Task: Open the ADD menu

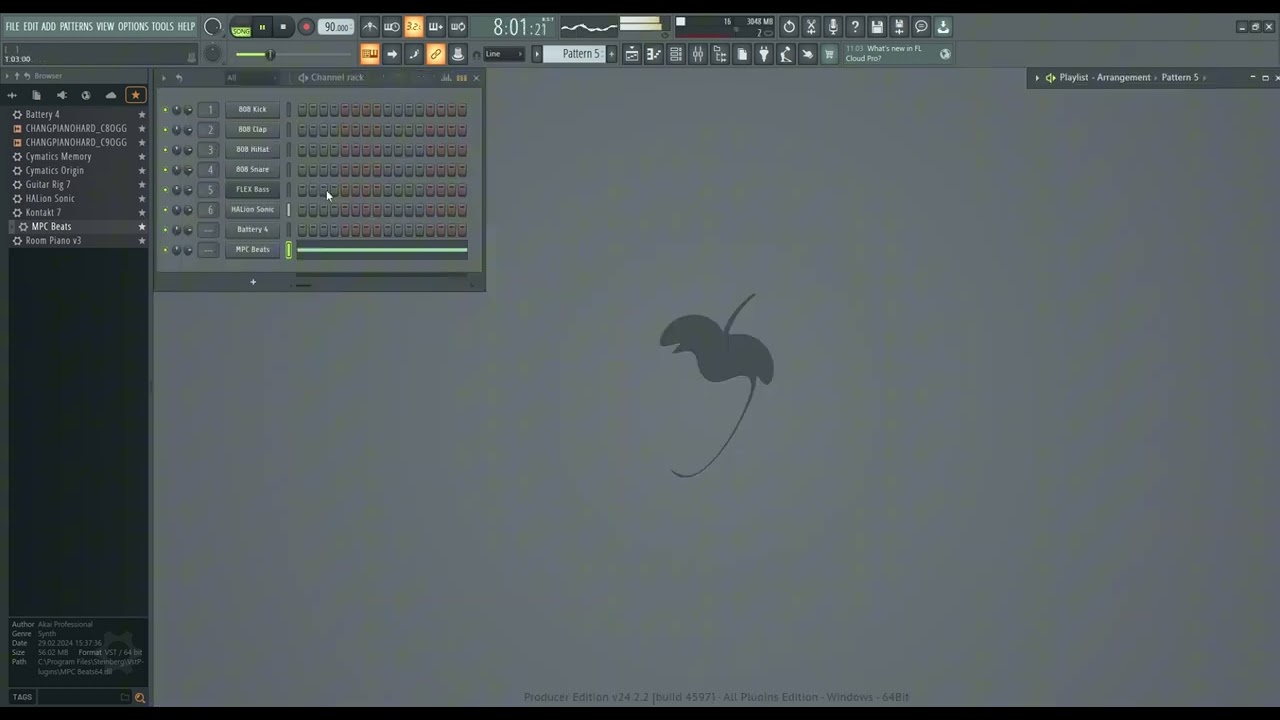Action: click(48, 26)
